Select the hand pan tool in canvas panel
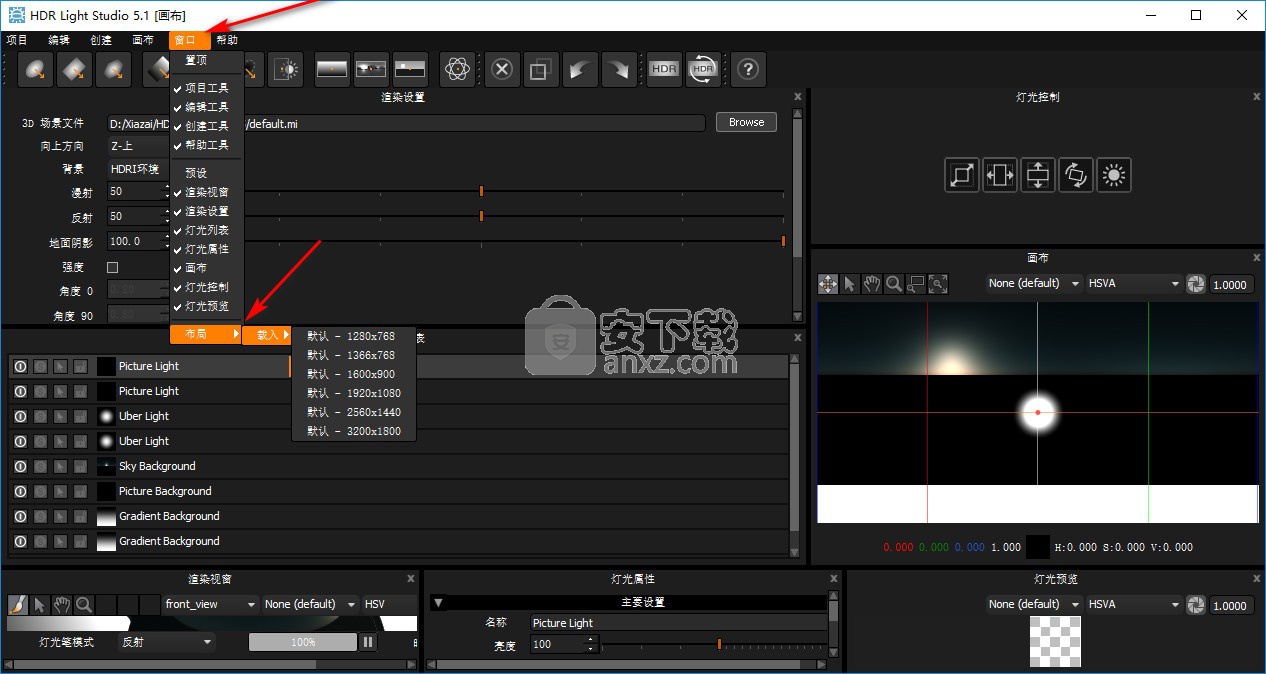The height and width of the screenshot is (674, 1266). pos(872,284)
